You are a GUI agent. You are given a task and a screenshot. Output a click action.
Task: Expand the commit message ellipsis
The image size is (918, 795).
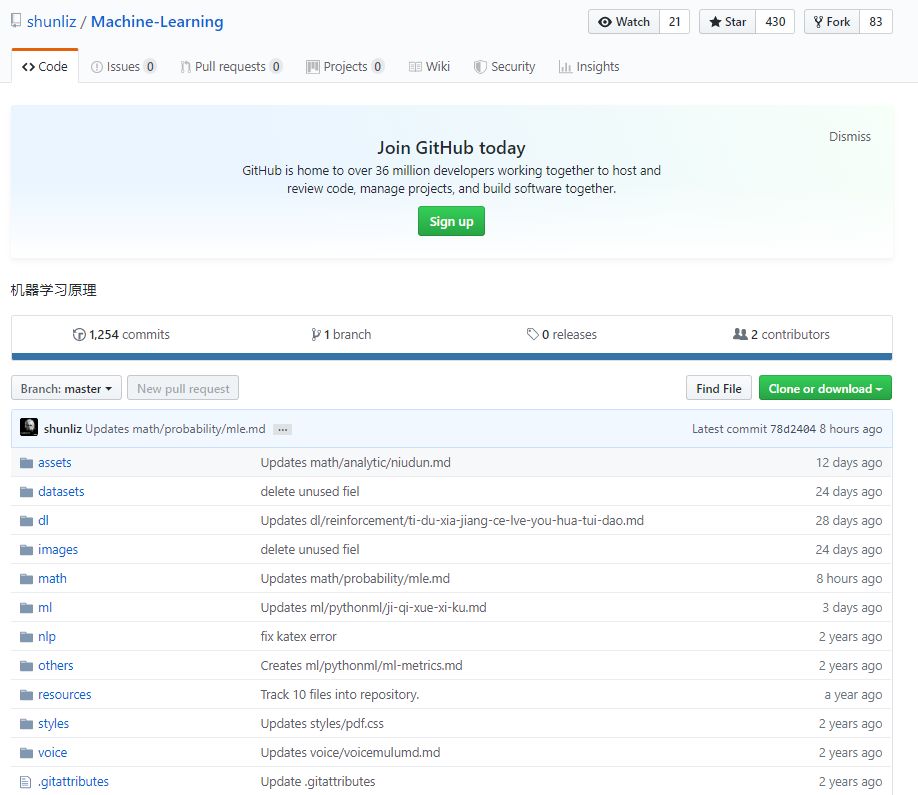283,430
